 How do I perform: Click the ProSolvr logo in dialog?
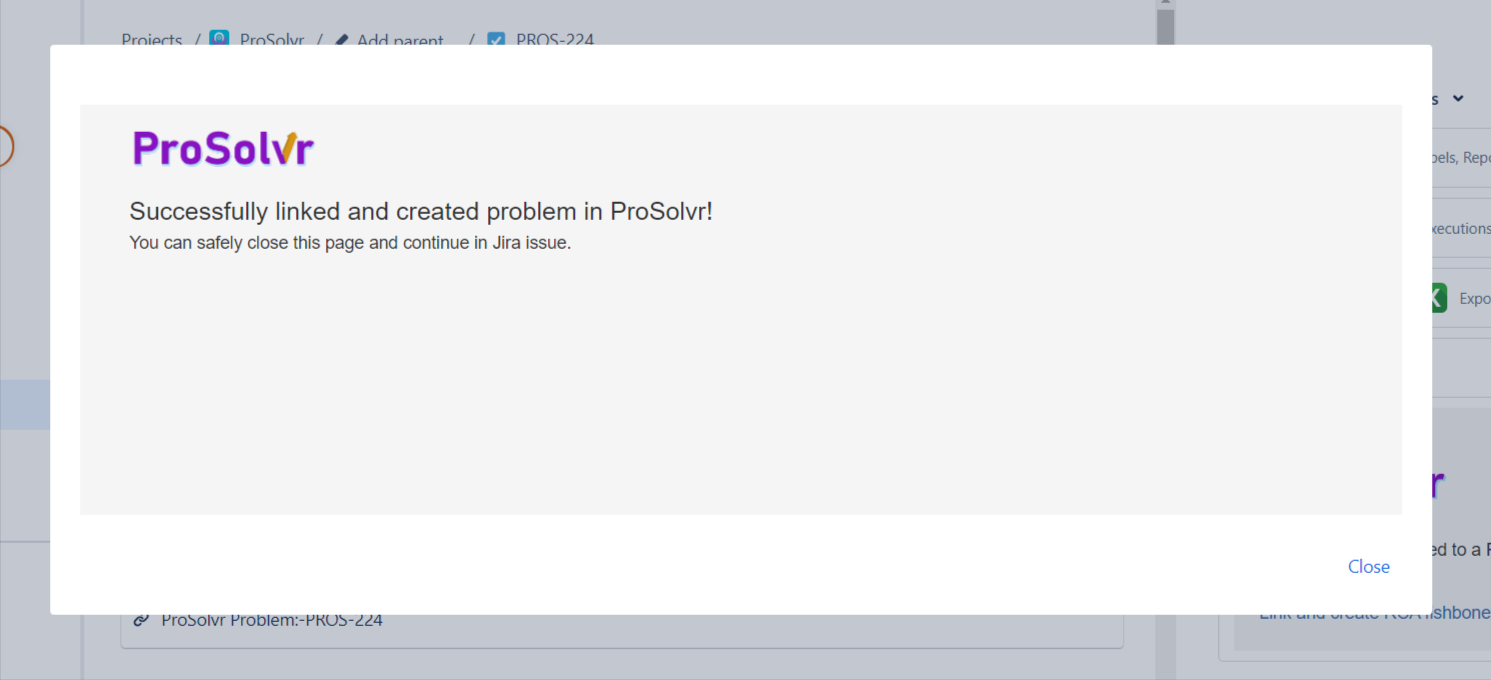223,148
